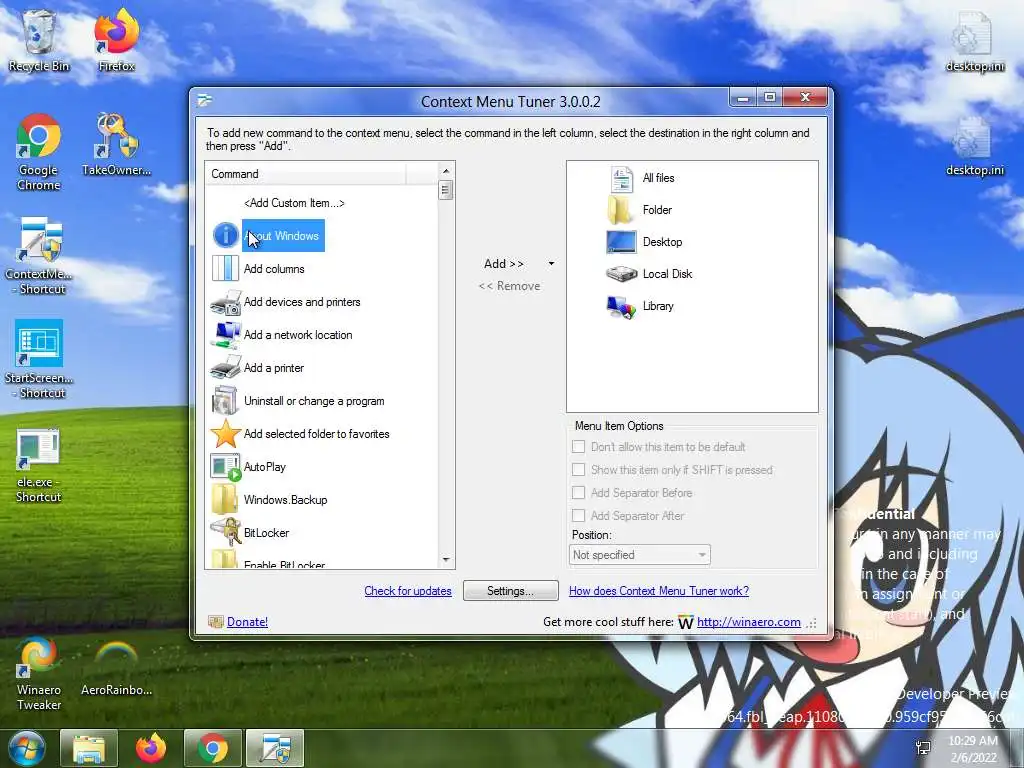Viewport: 1024px width, 768px height.
Task: Visit the http://winaero.com link
Action: coord(748,622)
